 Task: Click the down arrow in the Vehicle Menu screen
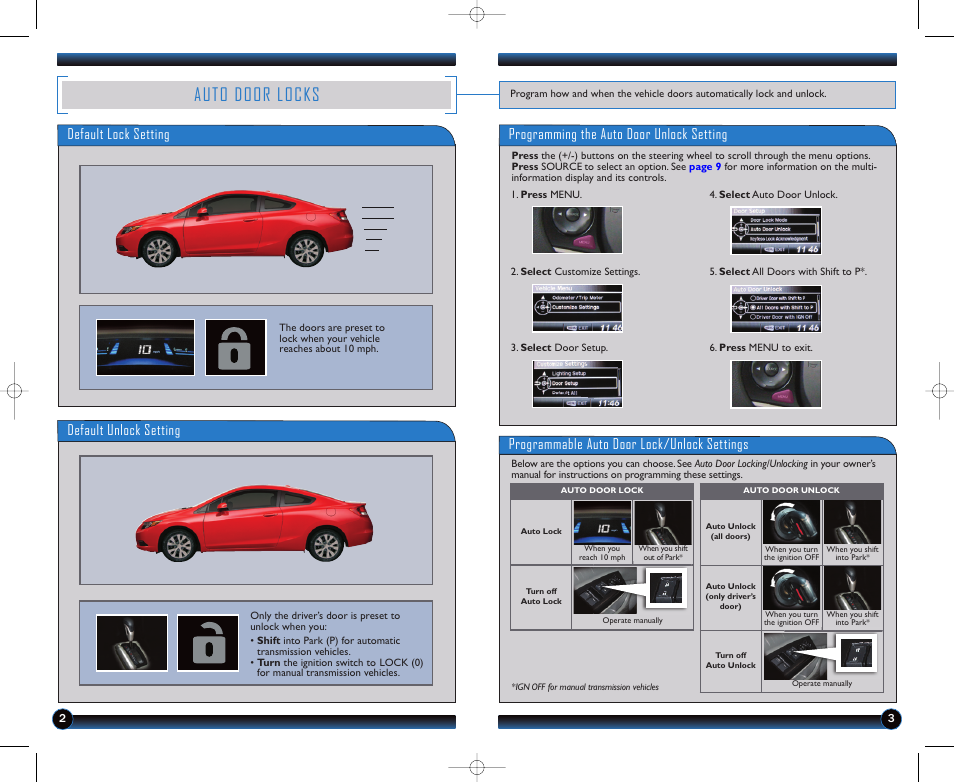coord(543,313)
